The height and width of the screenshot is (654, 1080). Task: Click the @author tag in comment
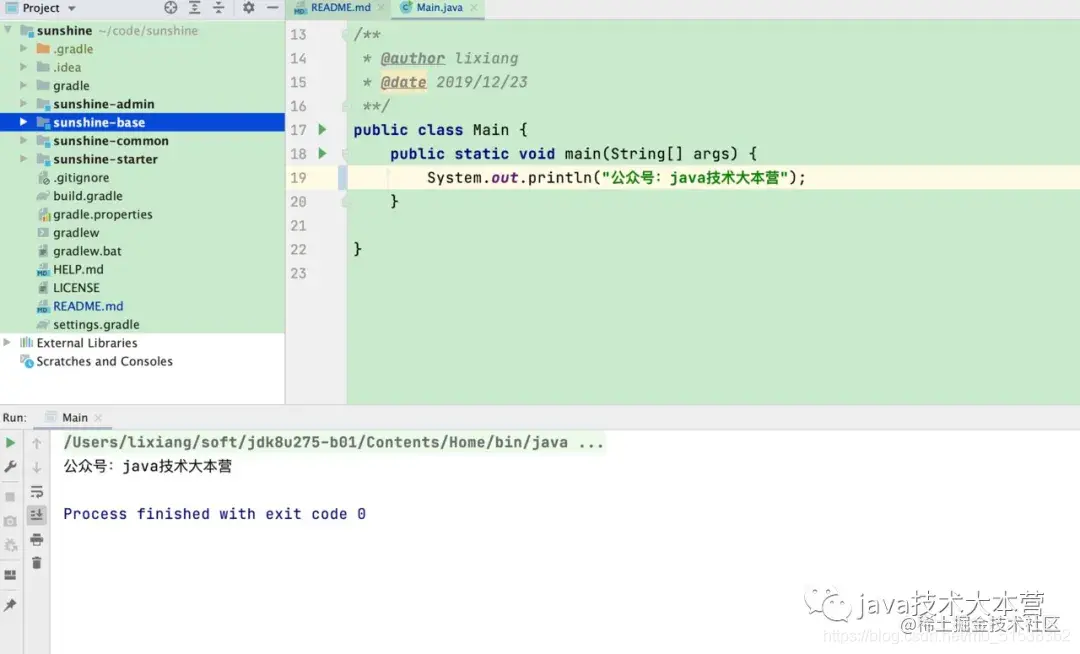tap(413, 59)
